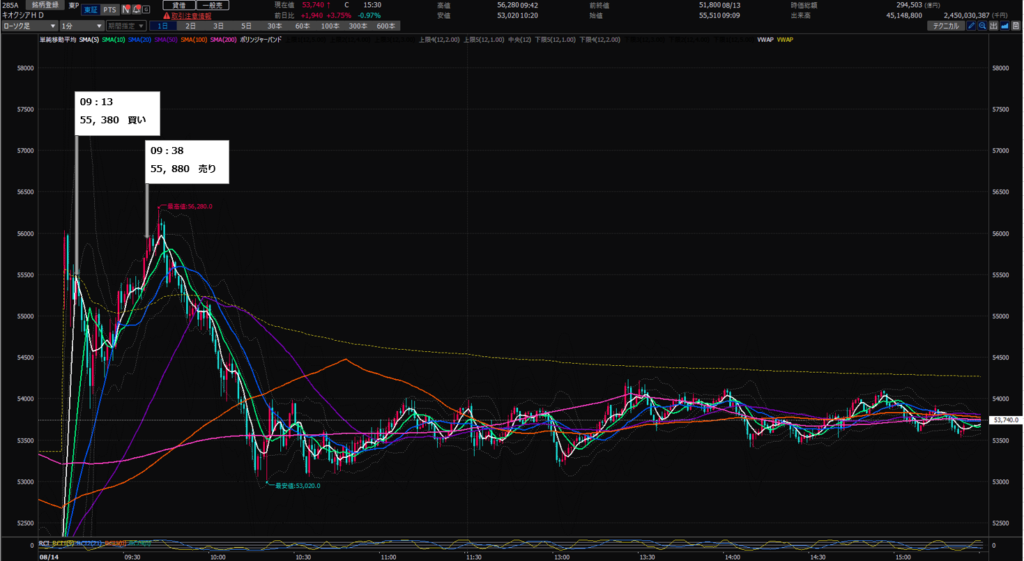1024x561 pixels.
Task: Select the 5日 range tab
Action: pyautogui.click(x=246, y=26)
